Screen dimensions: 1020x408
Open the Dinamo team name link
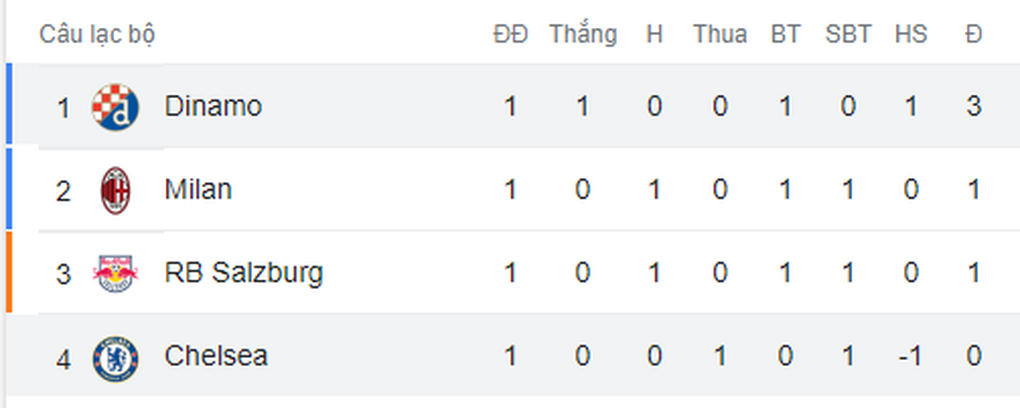point(213,106)
